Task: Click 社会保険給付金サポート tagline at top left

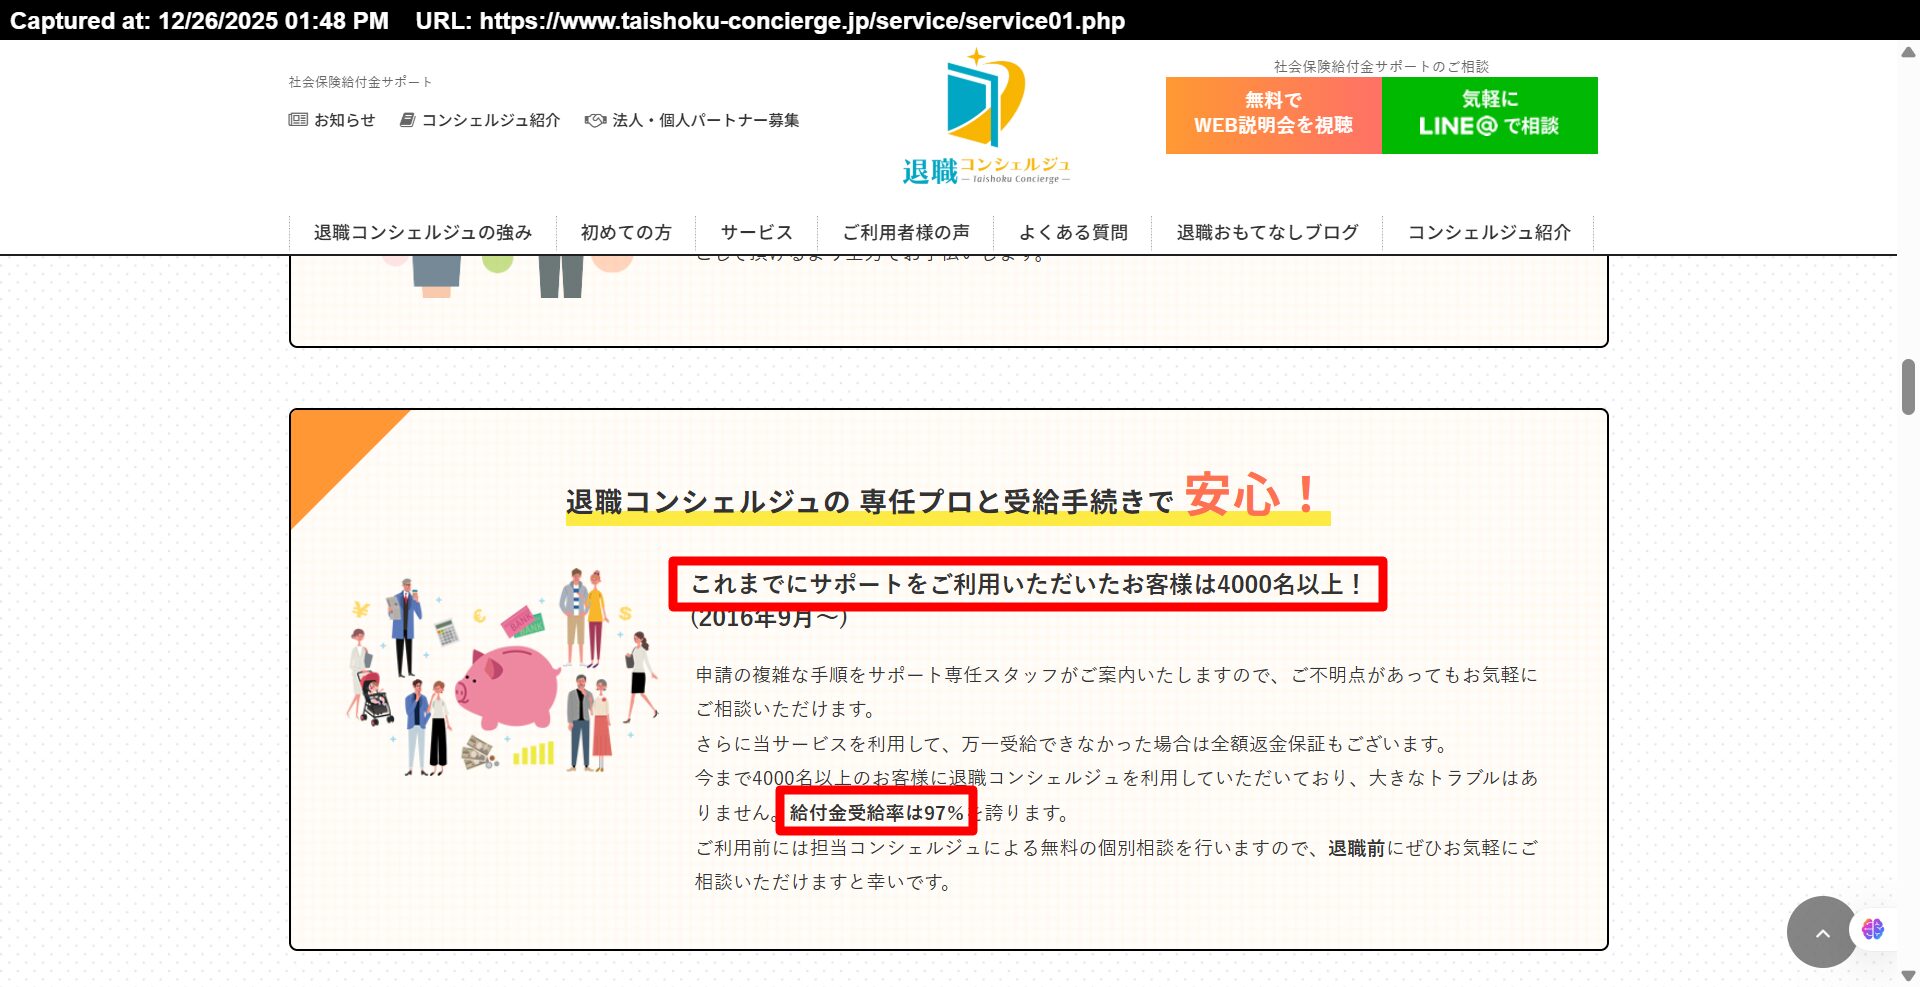Action: (360, 82)
